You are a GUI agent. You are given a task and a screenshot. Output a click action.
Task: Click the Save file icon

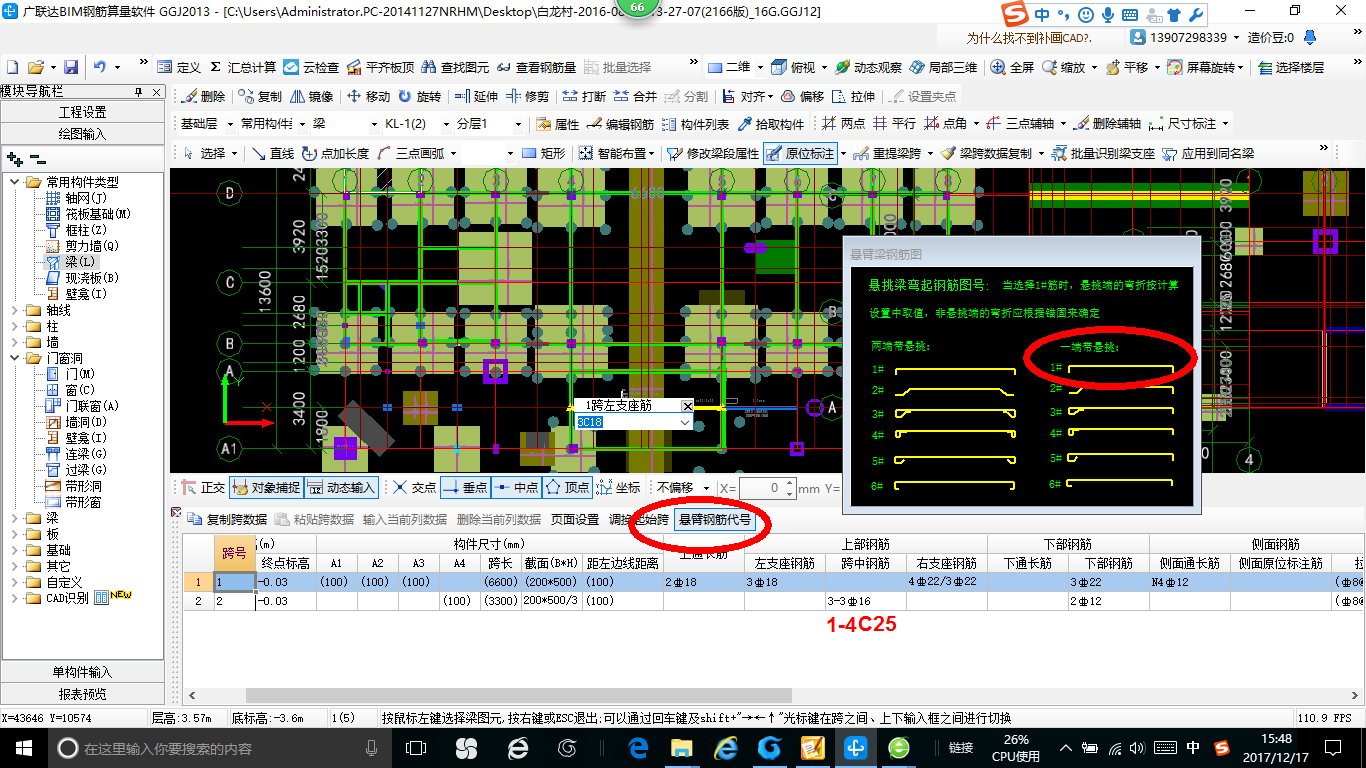coord(71,67)
